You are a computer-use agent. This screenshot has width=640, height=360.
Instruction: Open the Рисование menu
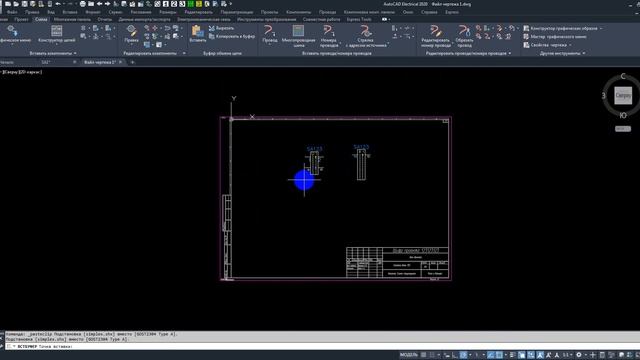[x=141, y=12]
